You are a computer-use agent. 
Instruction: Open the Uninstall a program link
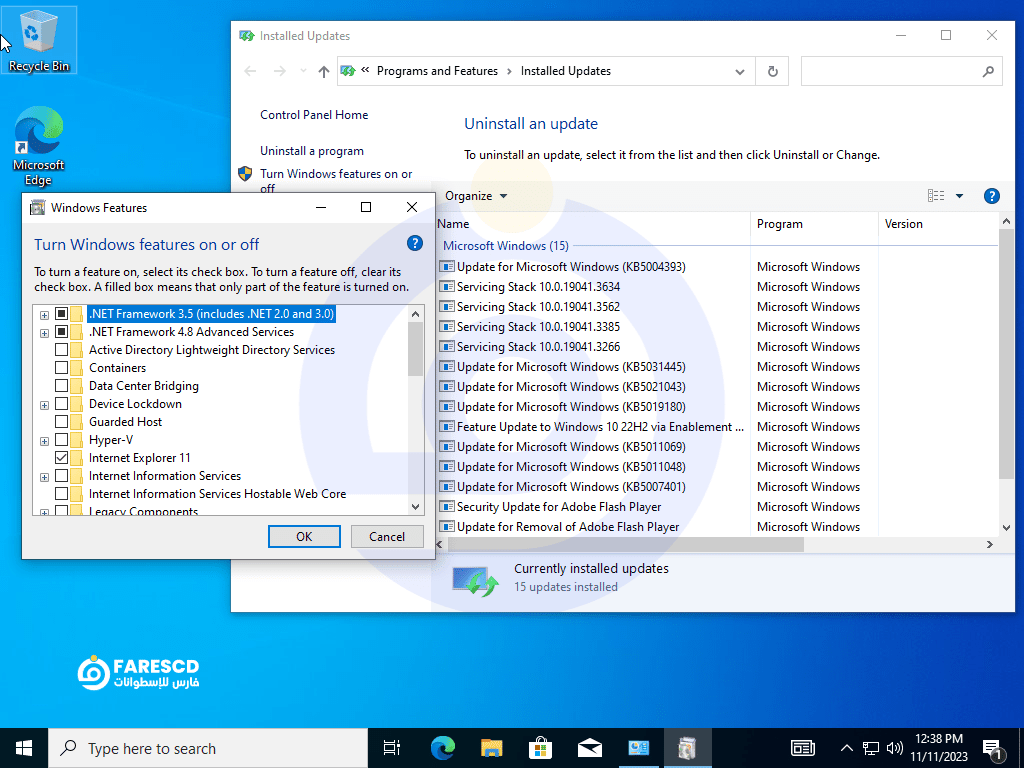point(312,151)
